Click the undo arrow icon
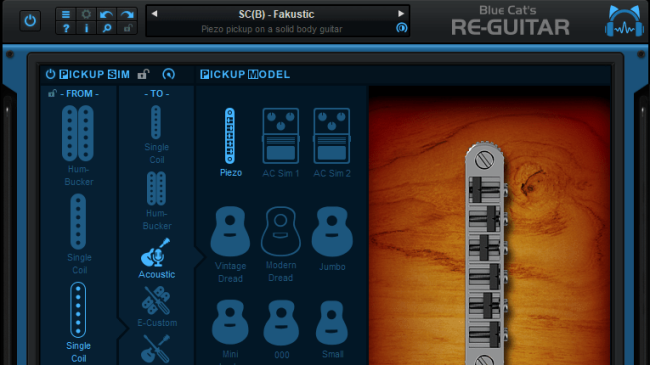This screenshot has height=365, width=650. [107, 15]
